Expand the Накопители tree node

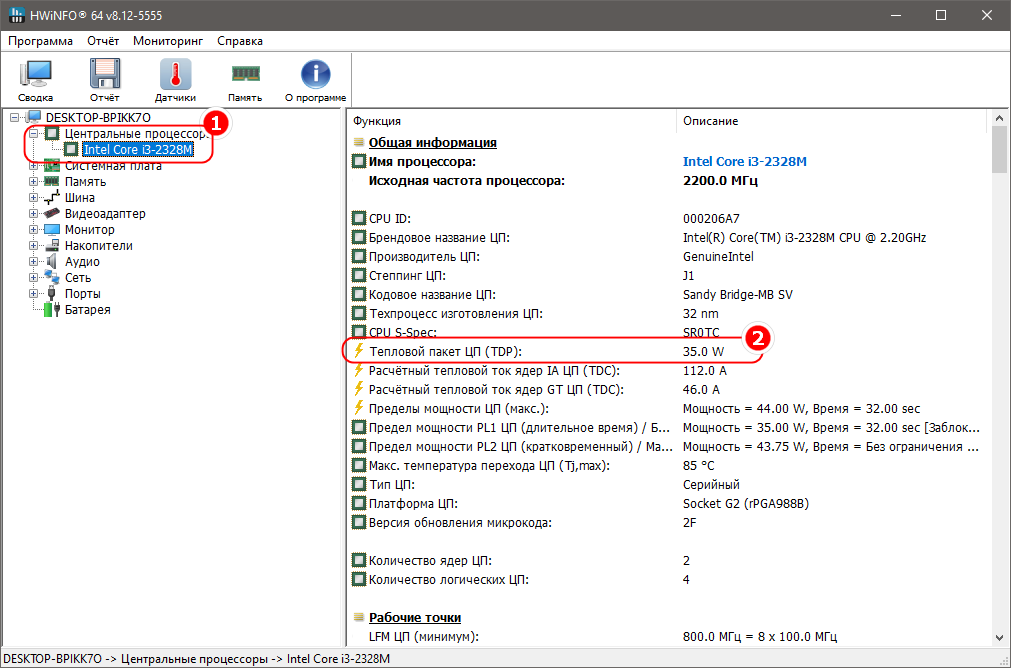[x=34, y=246]
